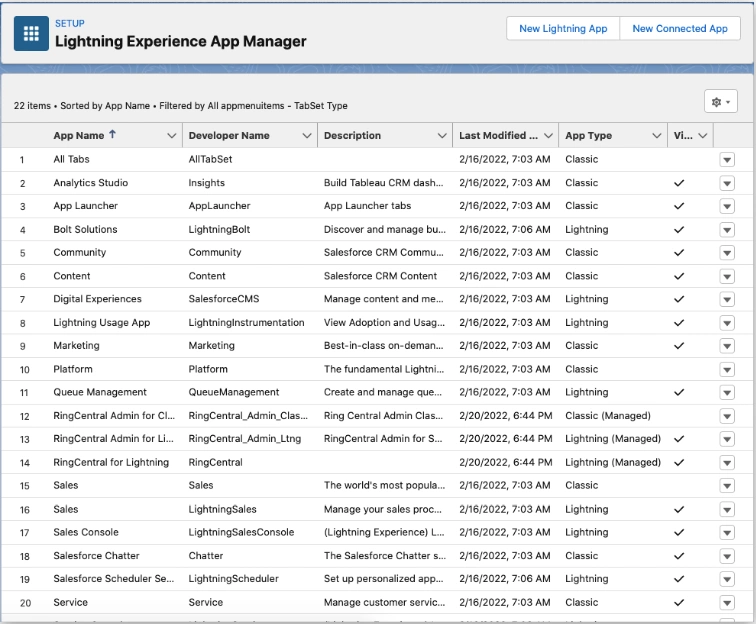The width and height of the screenshot is (756, 624).
Task: Click the QueueManagement developer name
Action: tap(234, 392)
